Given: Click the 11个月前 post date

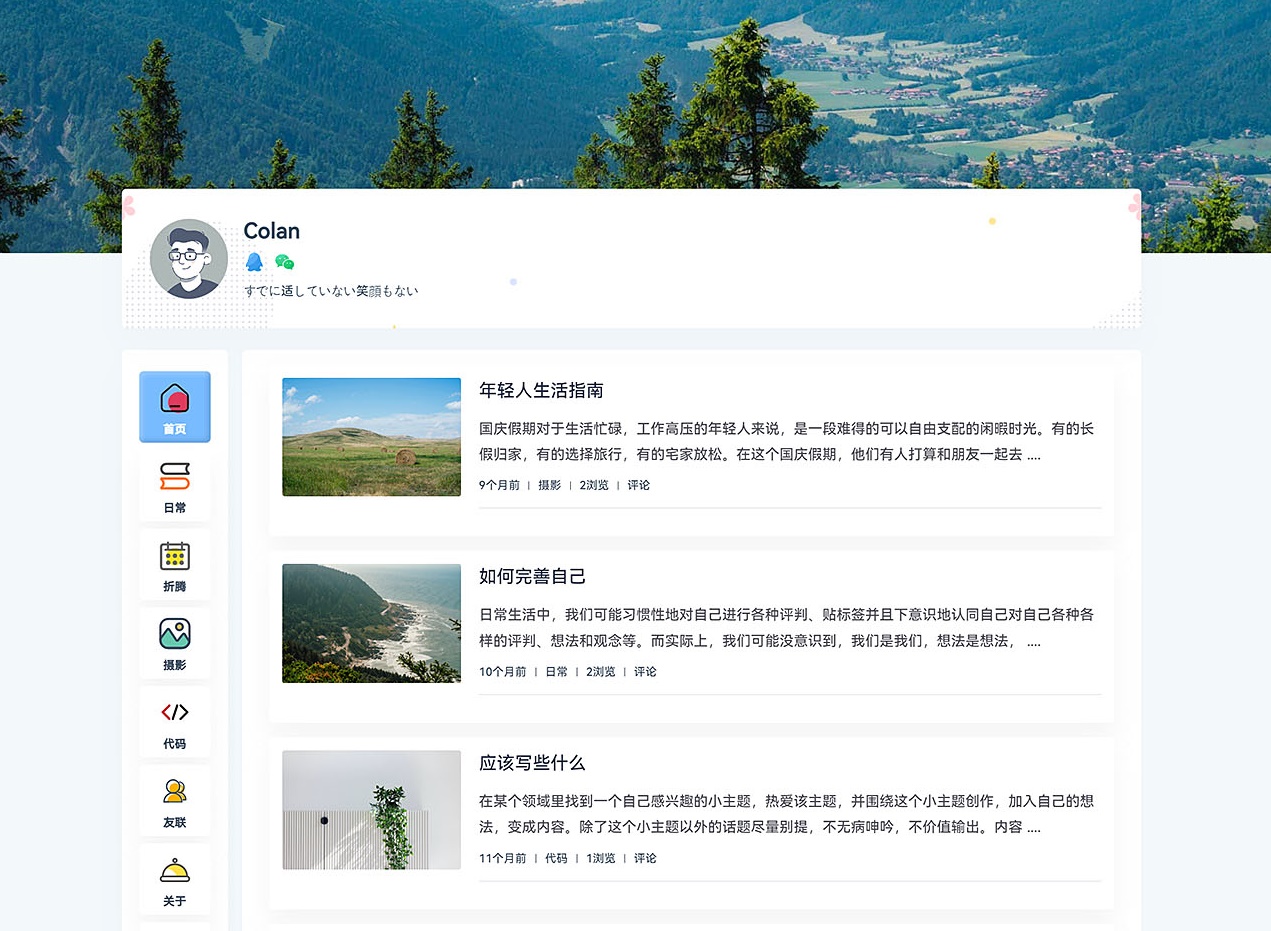Looking at the screenshot, I should pos(503,858).
